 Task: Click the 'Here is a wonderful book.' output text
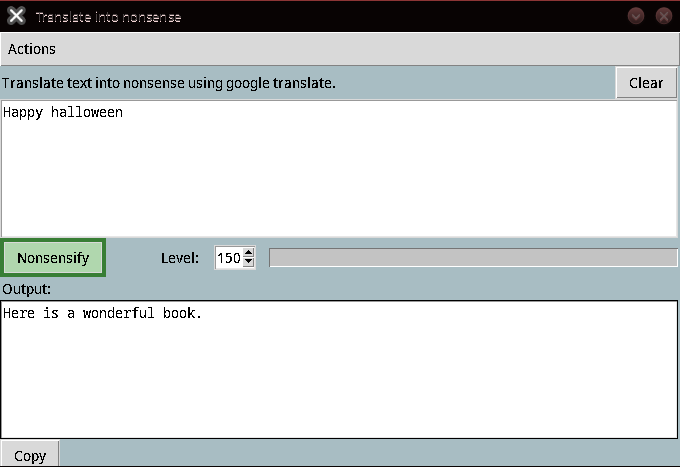[102, 314]
